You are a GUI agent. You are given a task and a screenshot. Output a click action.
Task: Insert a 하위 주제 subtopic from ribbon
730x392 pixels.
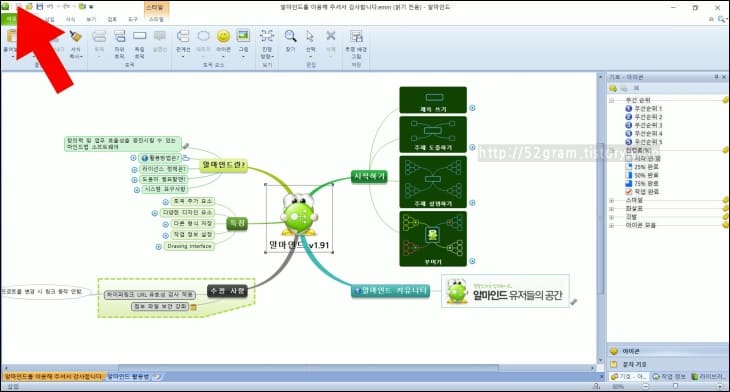click(120, 45)
